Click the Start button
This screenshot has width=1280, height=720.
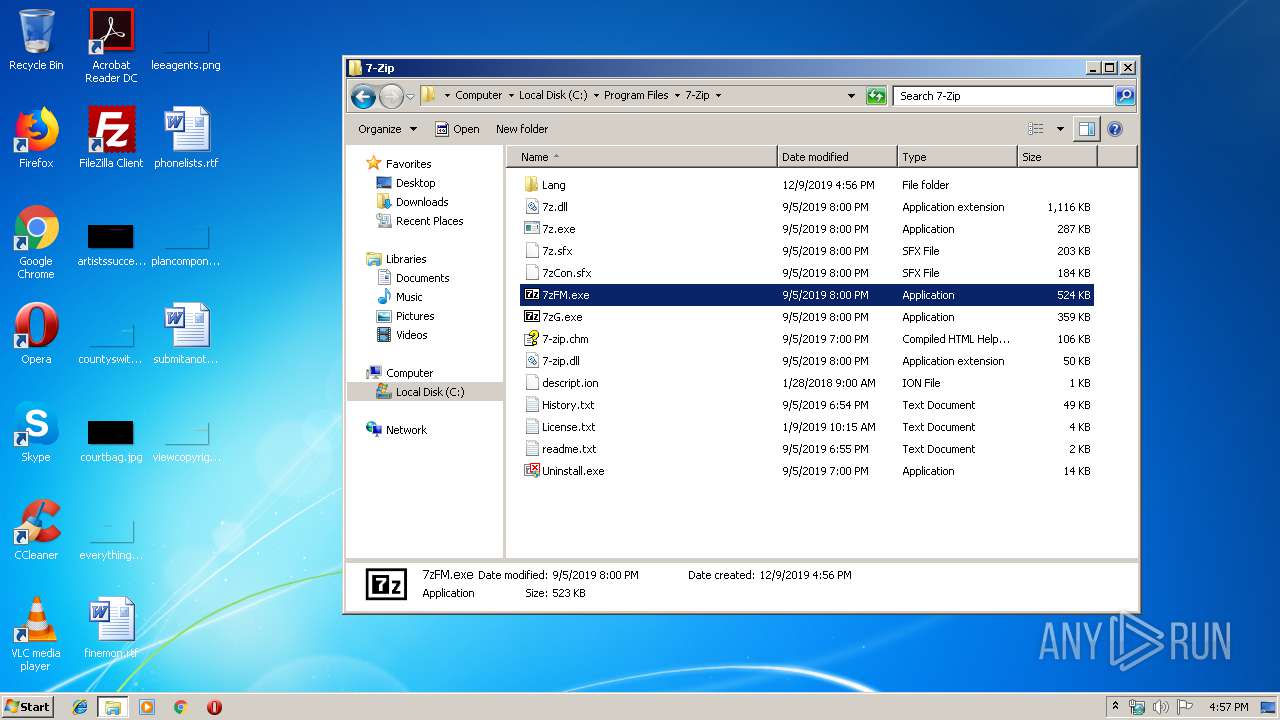28,707
